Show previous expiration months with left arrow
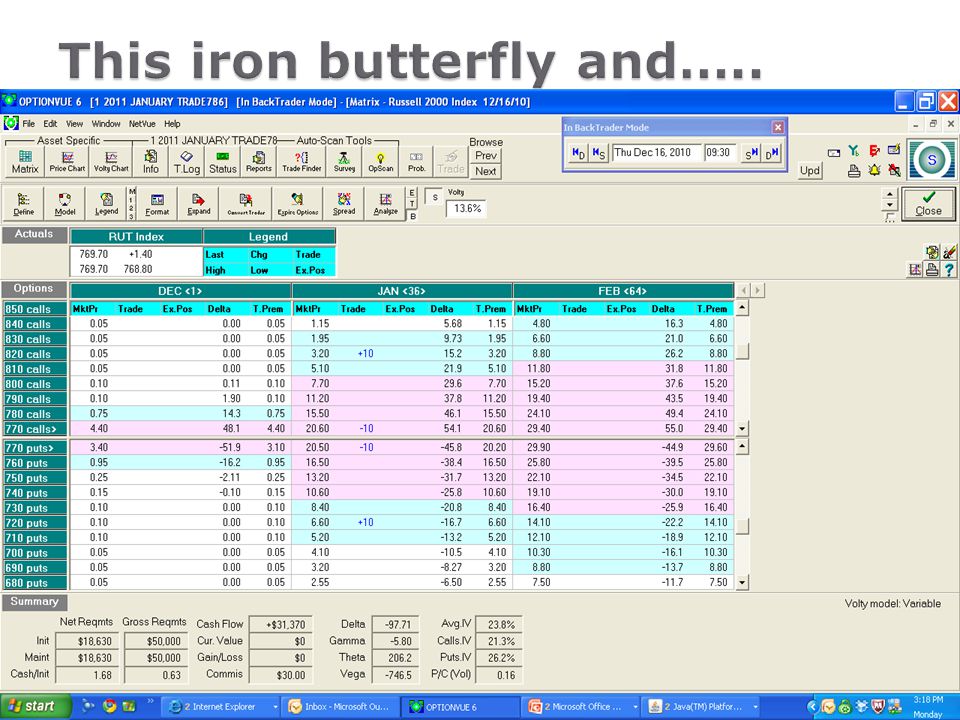 click(743, 290)
